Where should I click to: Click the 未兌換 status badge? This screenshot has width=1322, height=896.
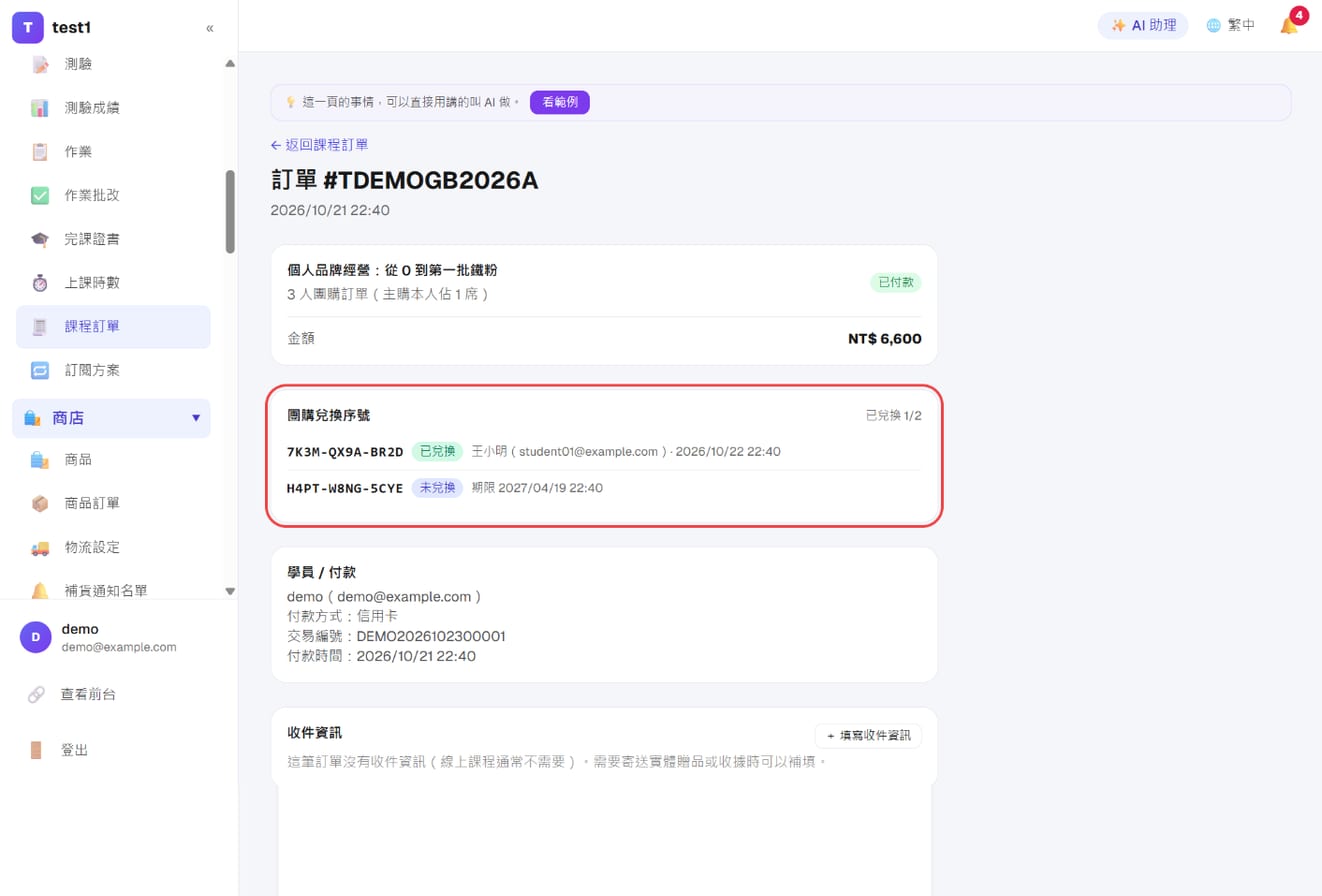point(437,488)
